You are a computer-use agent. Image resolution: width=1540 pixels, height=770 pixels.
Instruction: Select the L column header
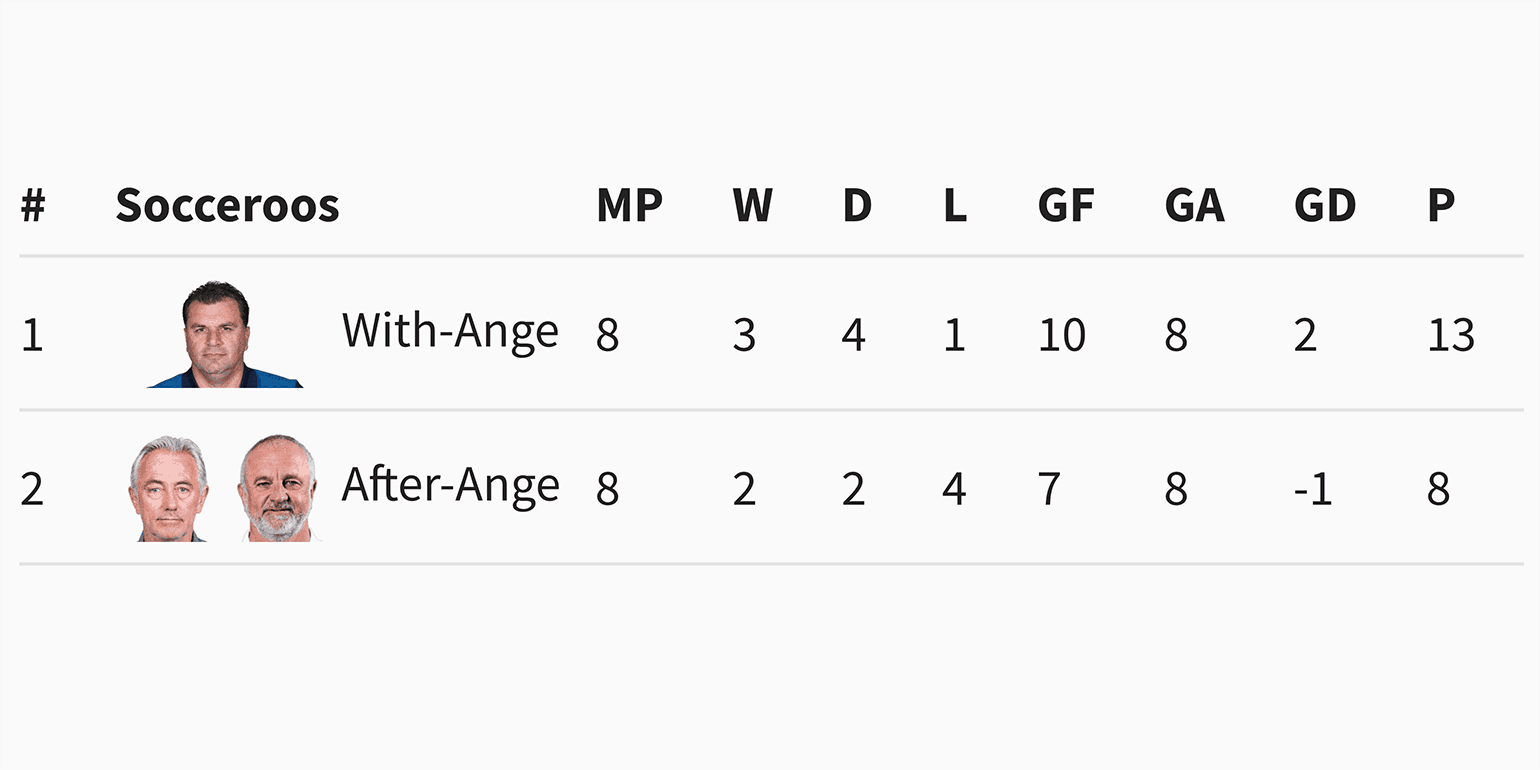pyautogui.click(x=955, y=205)
